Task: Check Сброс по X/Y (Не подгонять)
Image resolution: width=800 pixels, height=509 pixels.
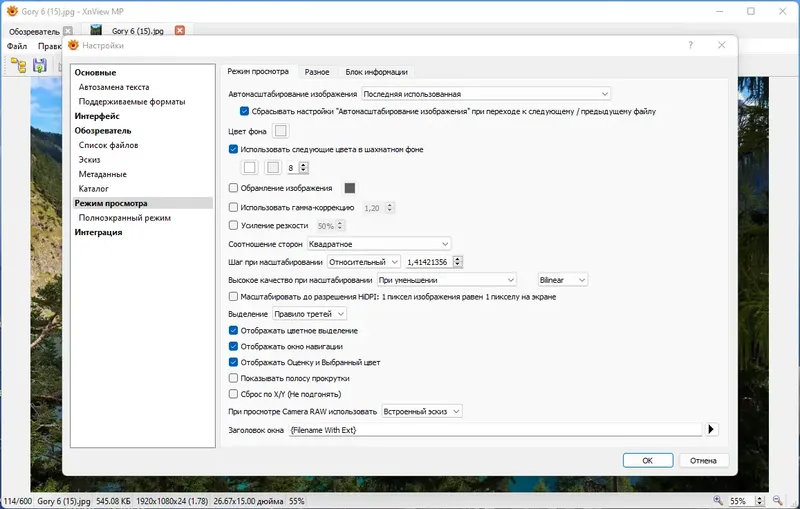Action: pos(233,394)
